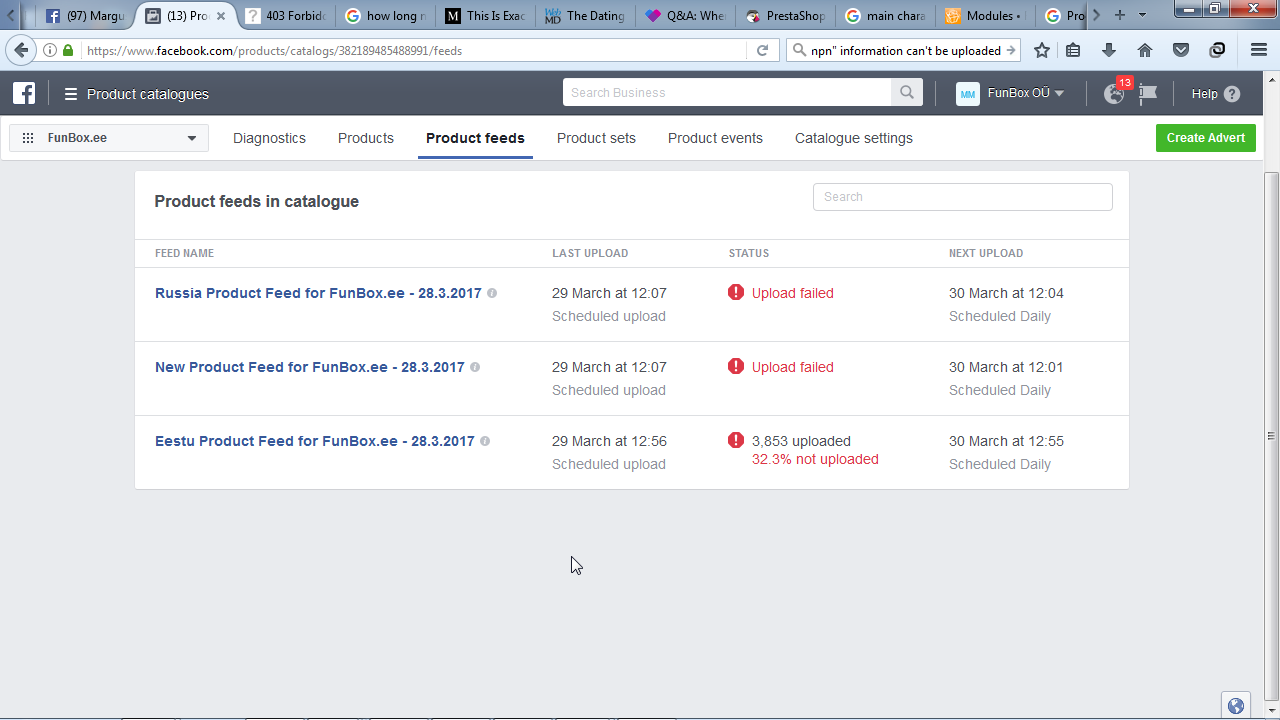Switch to the Diagnostics tab

(269, 138)
